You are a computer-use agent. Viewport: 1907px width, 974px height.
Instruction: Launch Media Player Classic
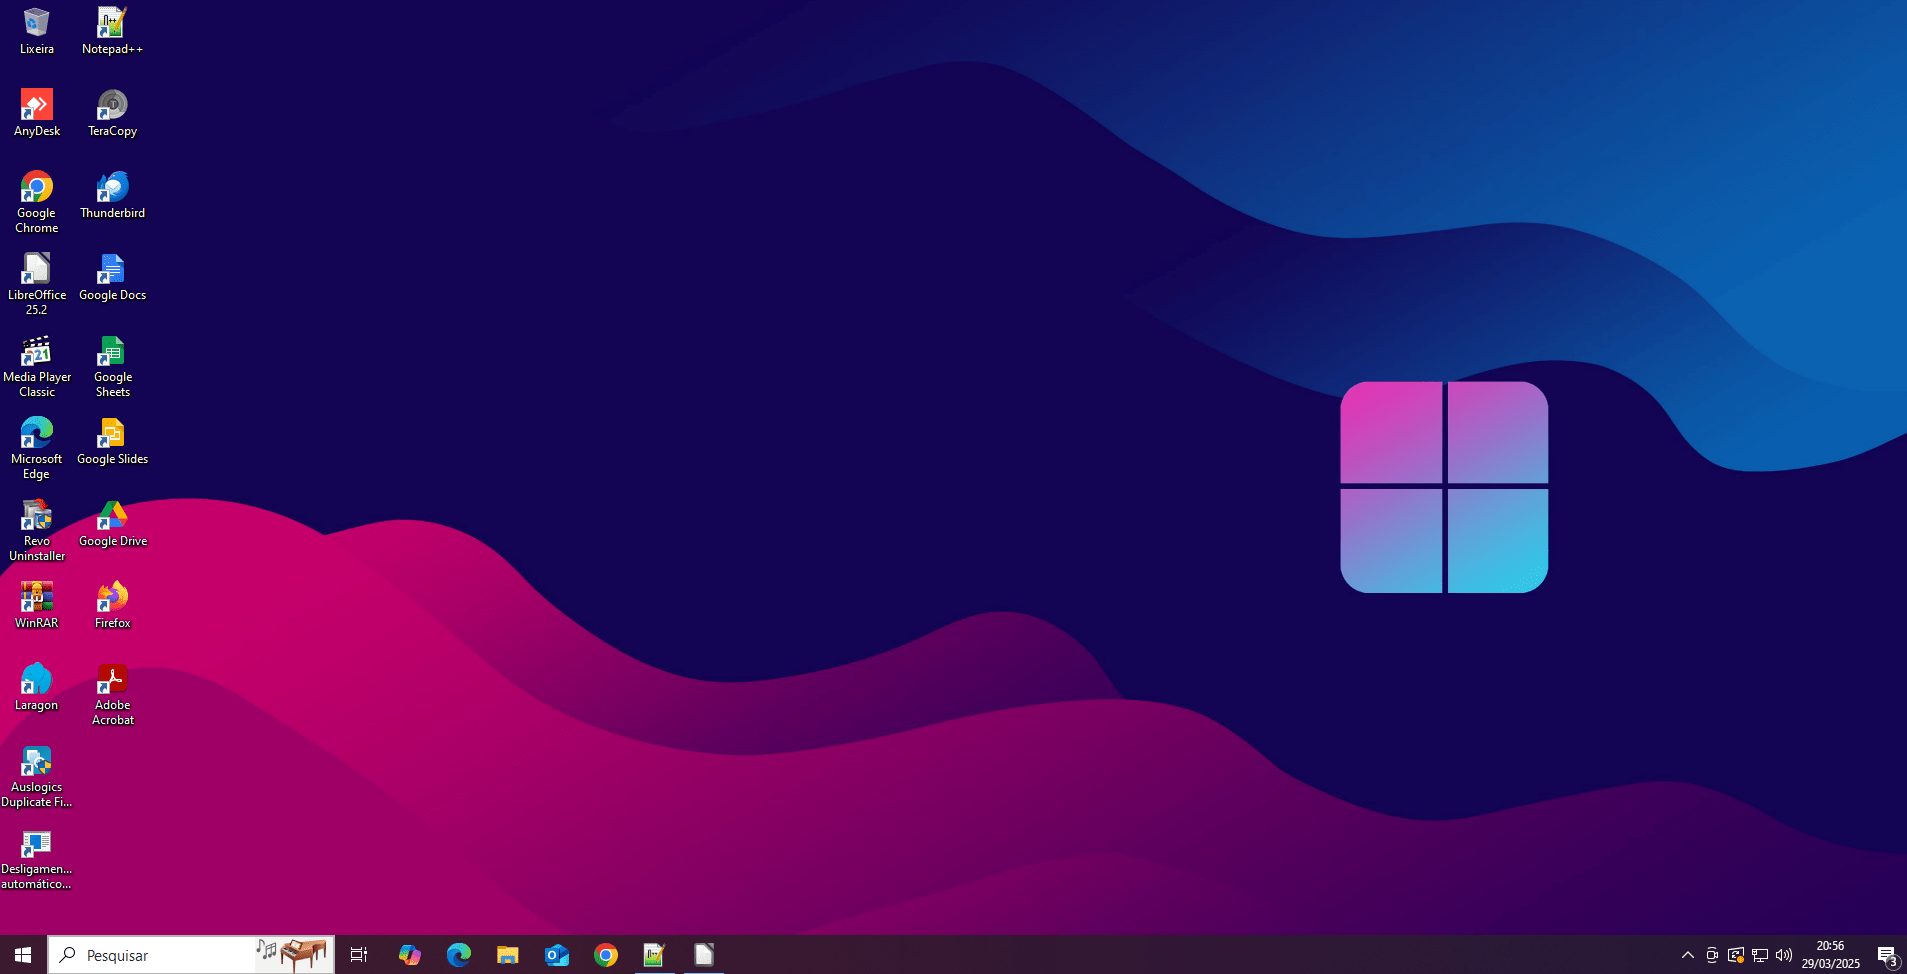click(x=36, y=352)
